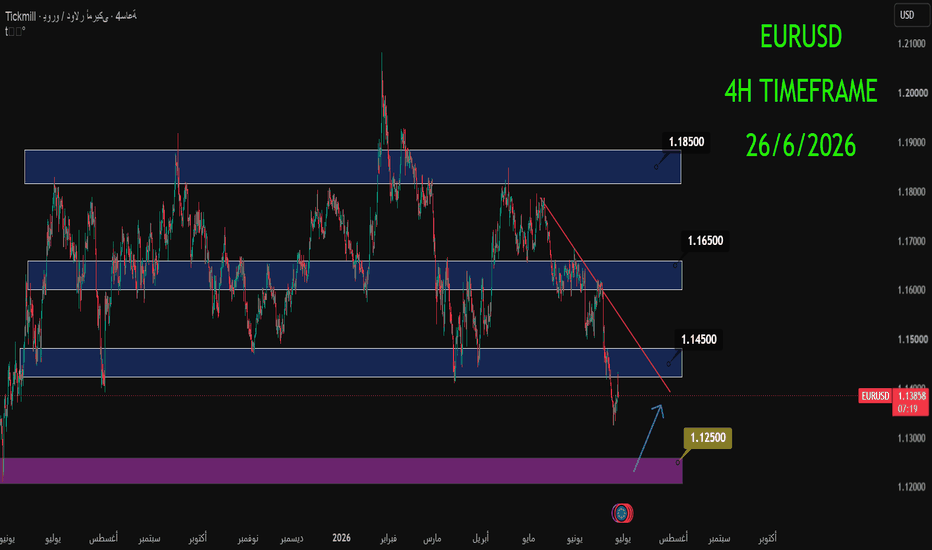Select the blue zone rectangle near 1.16500
Image resolution: width=932 pixels, height=550 pixels.
tap(355, 275)
